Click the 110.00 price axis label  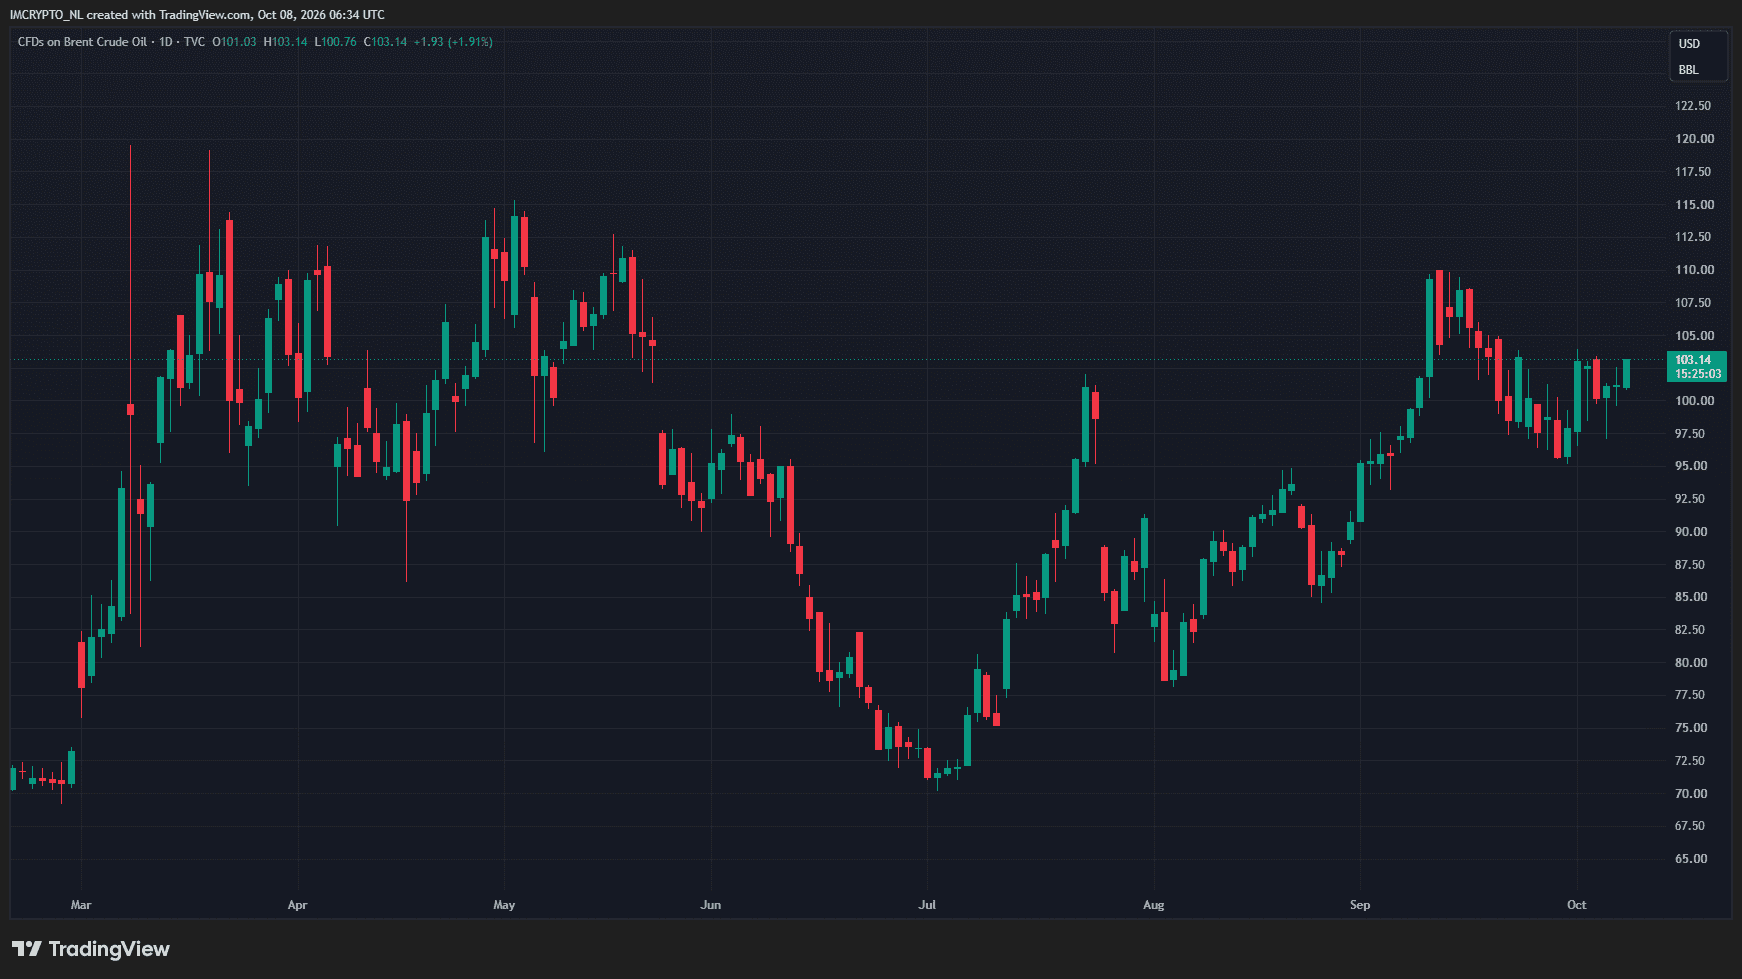pyautogui.click(x=1694, y=270)
